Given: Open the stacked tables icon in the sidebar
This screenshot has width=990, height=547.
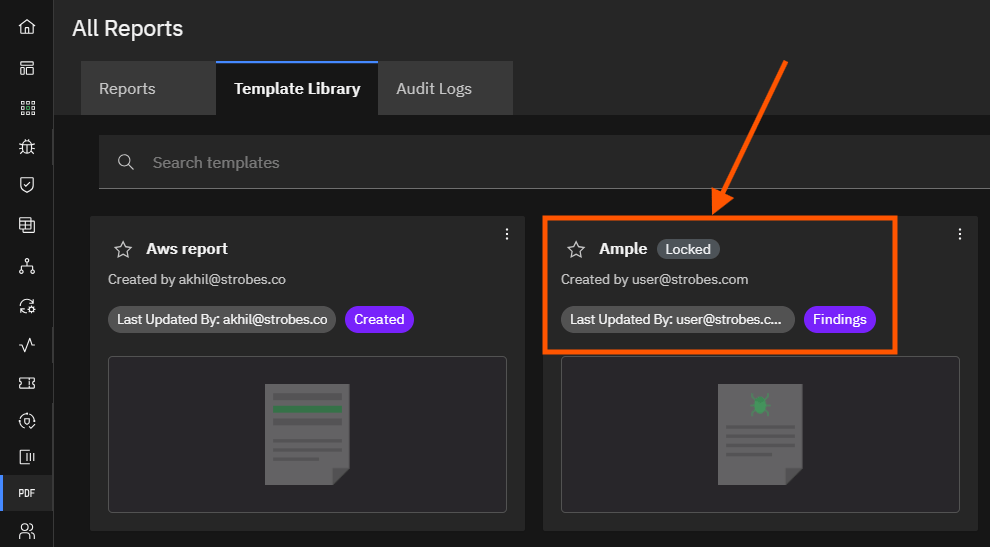Looking at the screenshot, I should [27, 225].
